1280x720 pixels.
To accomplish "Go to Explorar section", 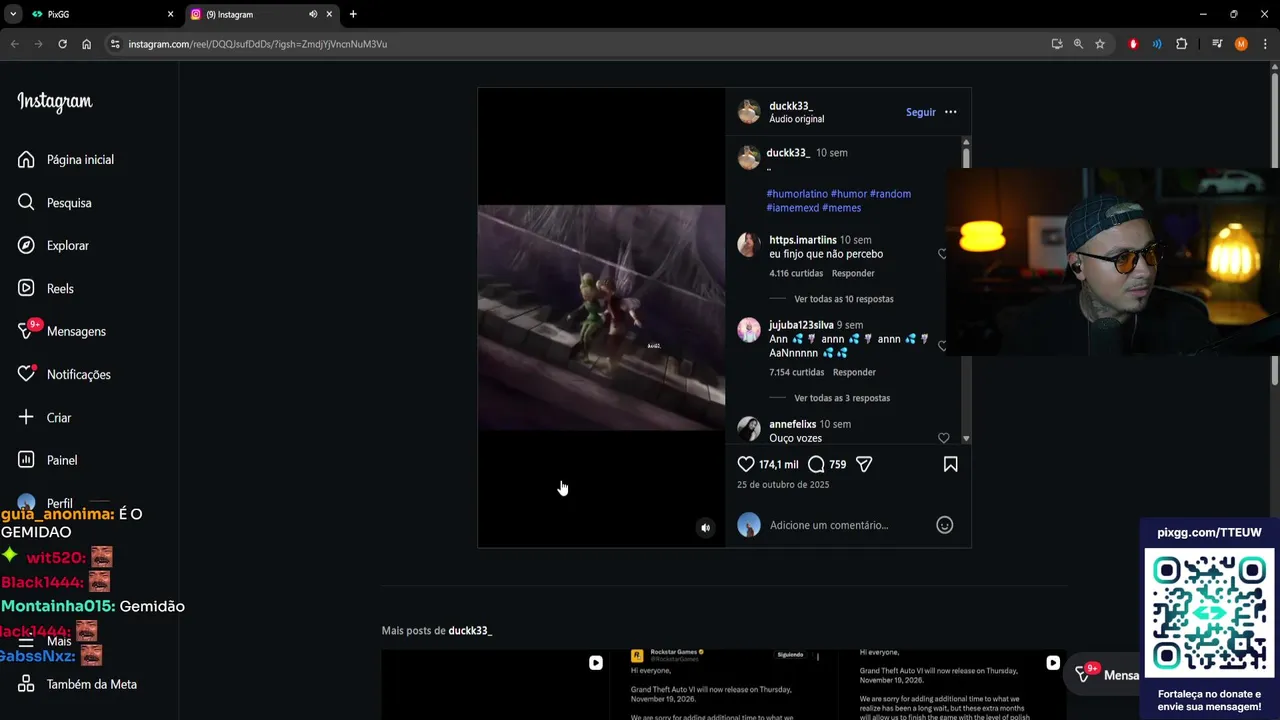I will coord(54,246).
